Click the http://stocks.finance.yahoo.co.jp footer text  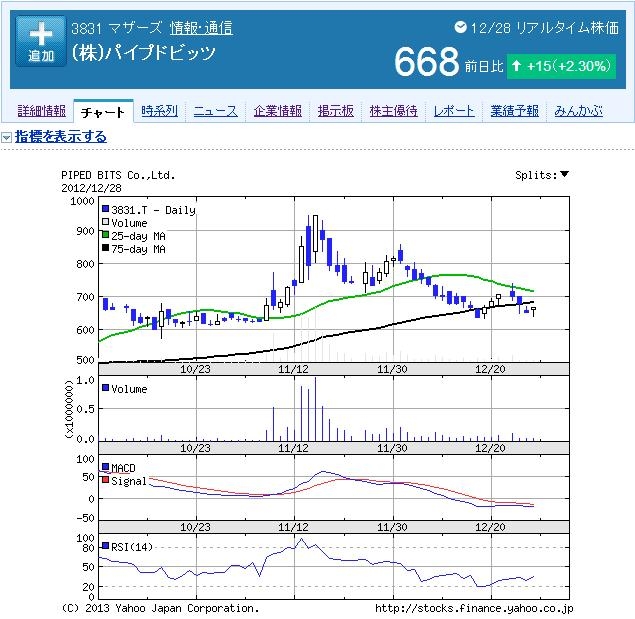(474, 608)
